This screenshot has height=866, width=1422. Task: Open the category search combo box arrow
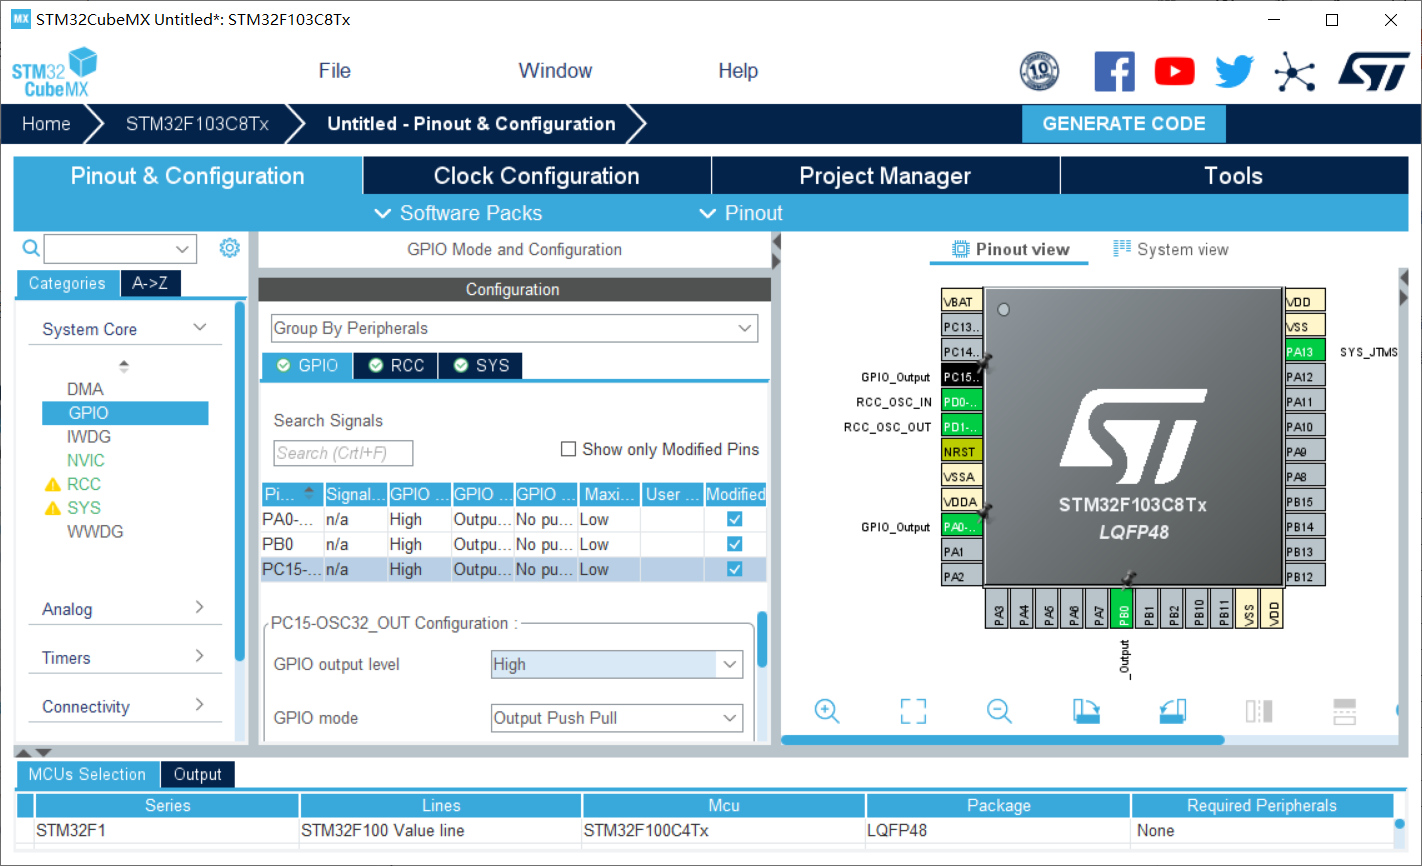182,249
